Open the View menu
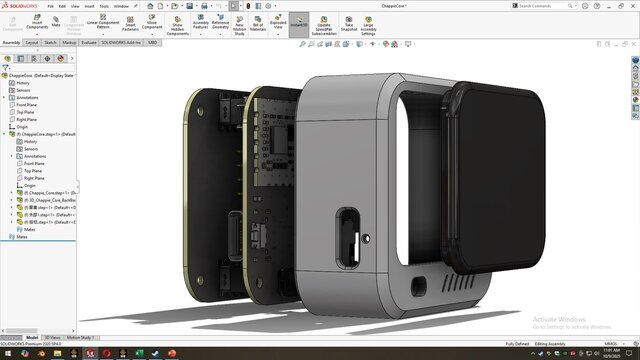640x360 pixels. [75, 6]
